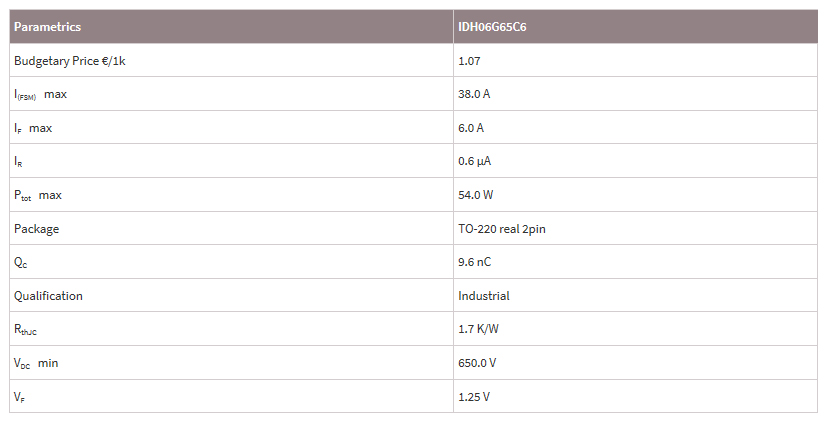Click the 650.0 V VDC value
Image resolution: width=825 pixels, height=425 pixels.
(x=477, y=363)
